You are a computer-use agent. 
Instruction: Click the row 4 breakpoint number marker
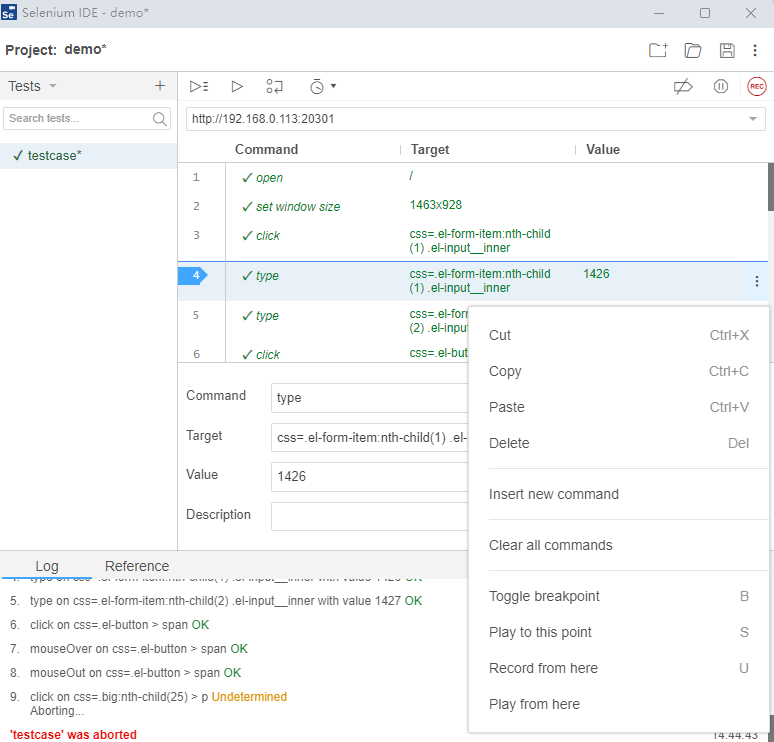193,275
